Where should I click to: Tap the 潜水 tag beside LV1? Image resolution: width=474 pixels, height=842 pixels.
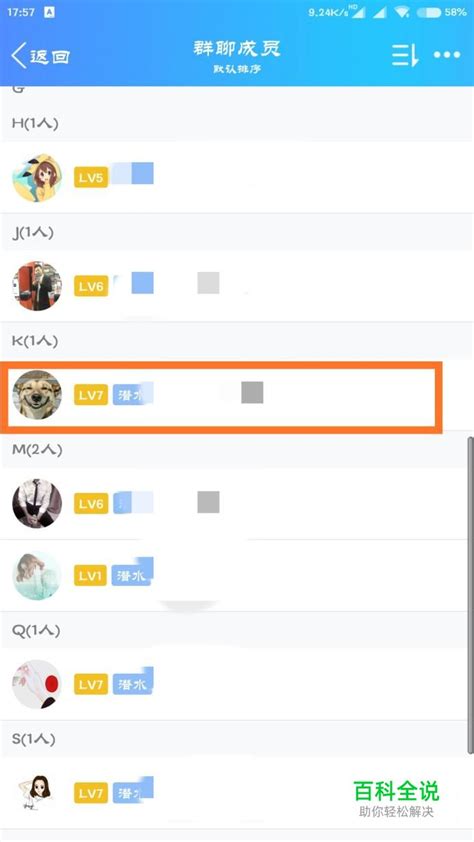click(x=132, y=576)
